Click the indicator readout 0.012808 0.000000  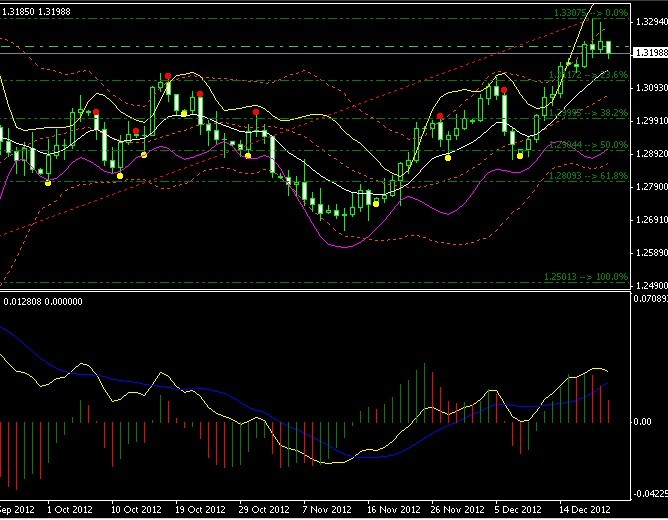point(43,302)
